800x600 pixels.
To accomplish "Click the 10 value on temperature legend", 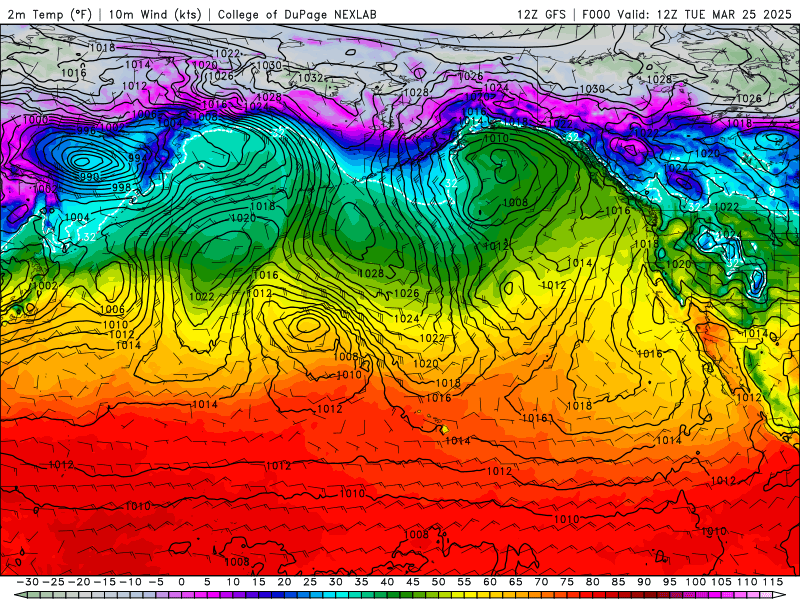I will (233, 582).
